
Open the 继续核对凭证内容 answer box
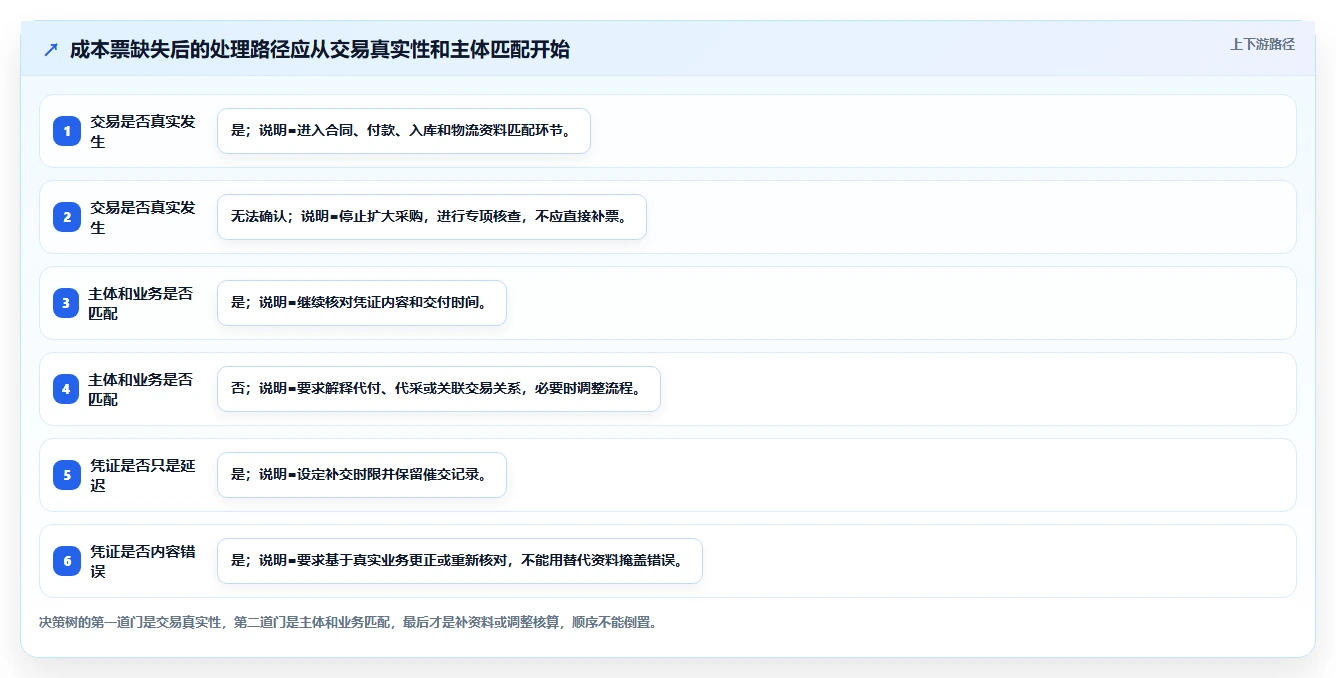click(x=362, y=303)
